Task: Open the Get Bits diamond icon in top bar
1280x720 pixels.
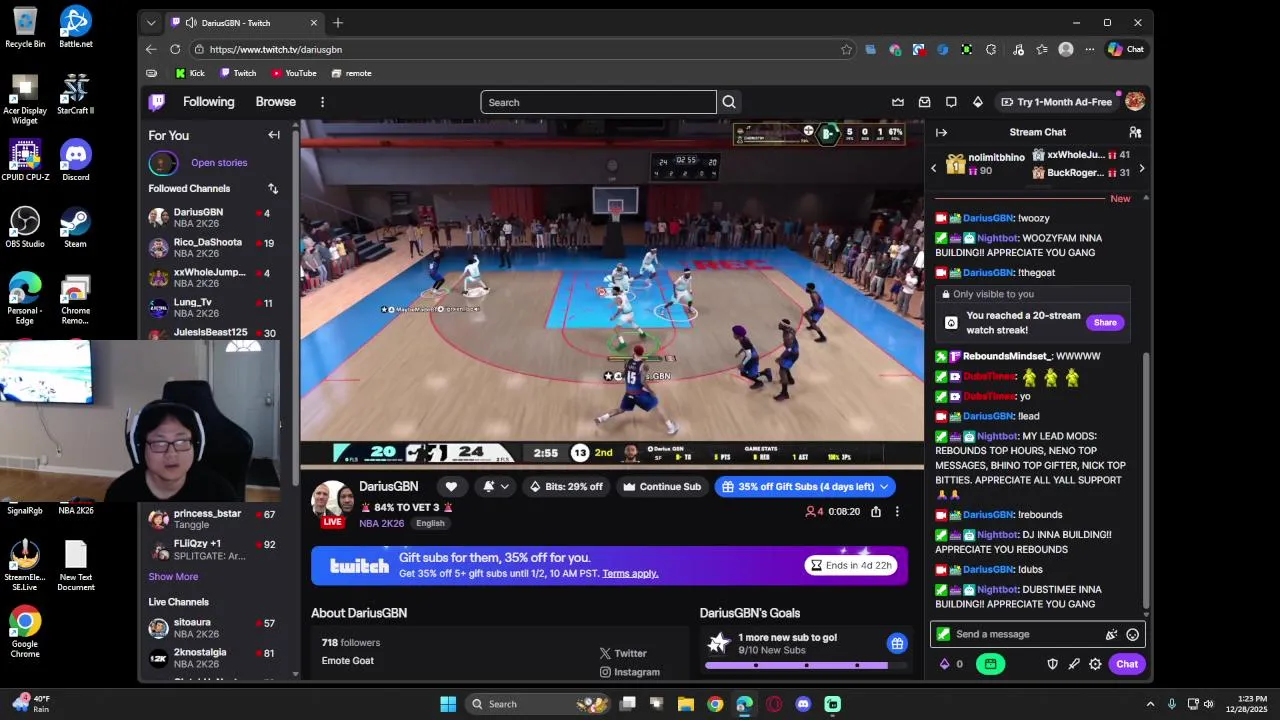Action: pyautogui.click(x=978, y=102)
